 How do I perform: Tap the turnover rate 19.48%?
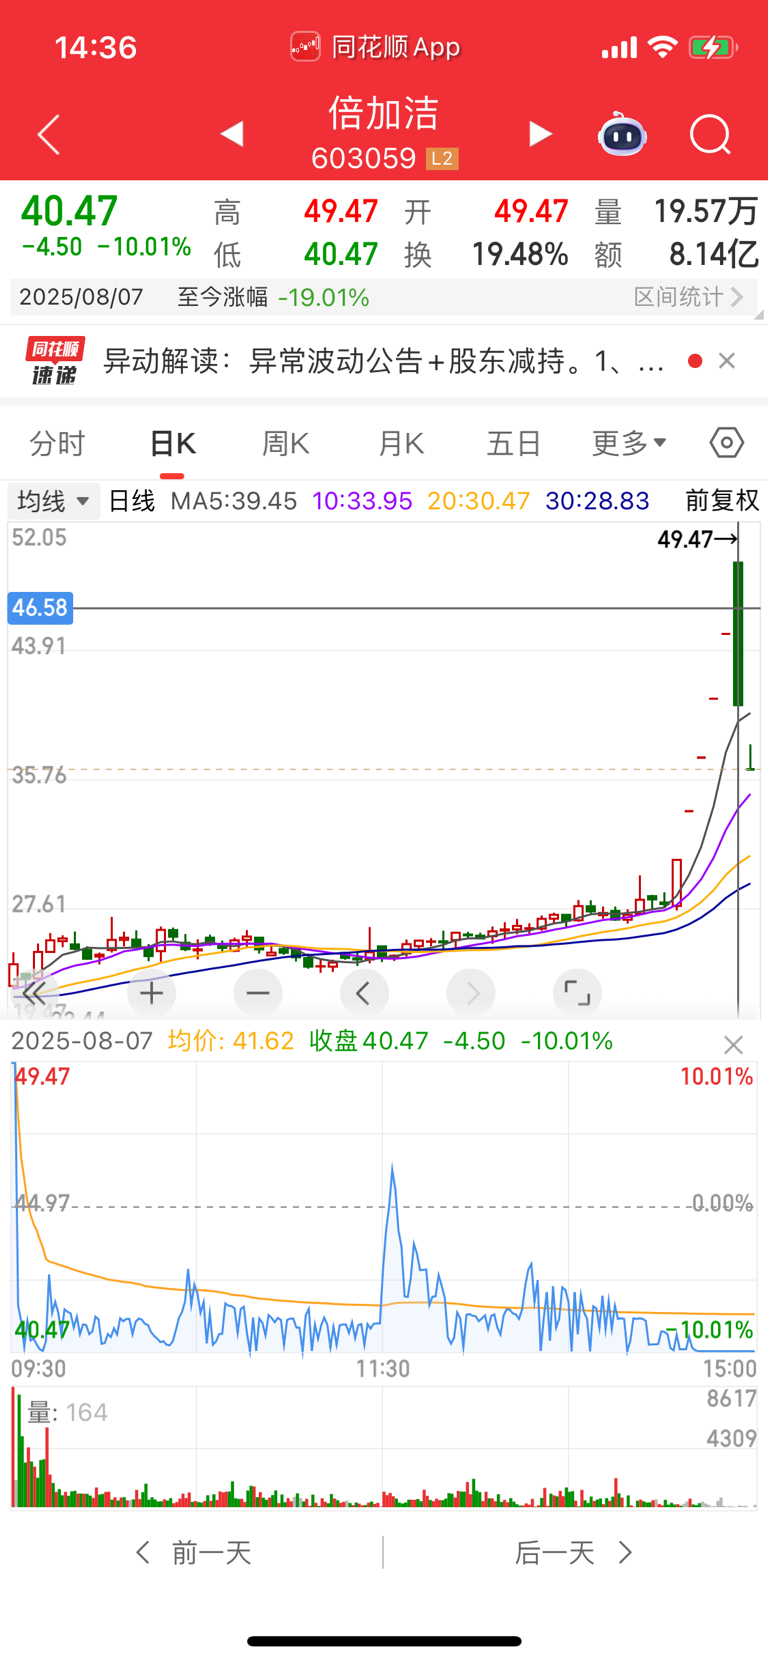pos(520,255)
